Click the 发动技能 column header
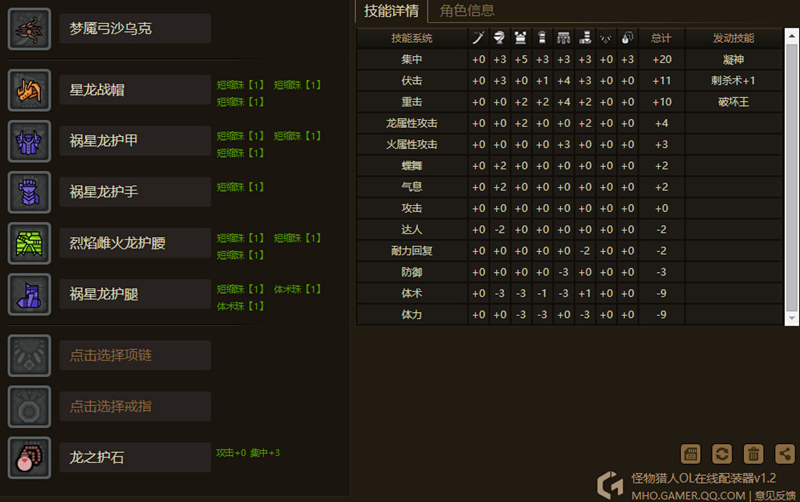Image resolution: width=800 pixels, height=502 pixels. pos(734,38)
